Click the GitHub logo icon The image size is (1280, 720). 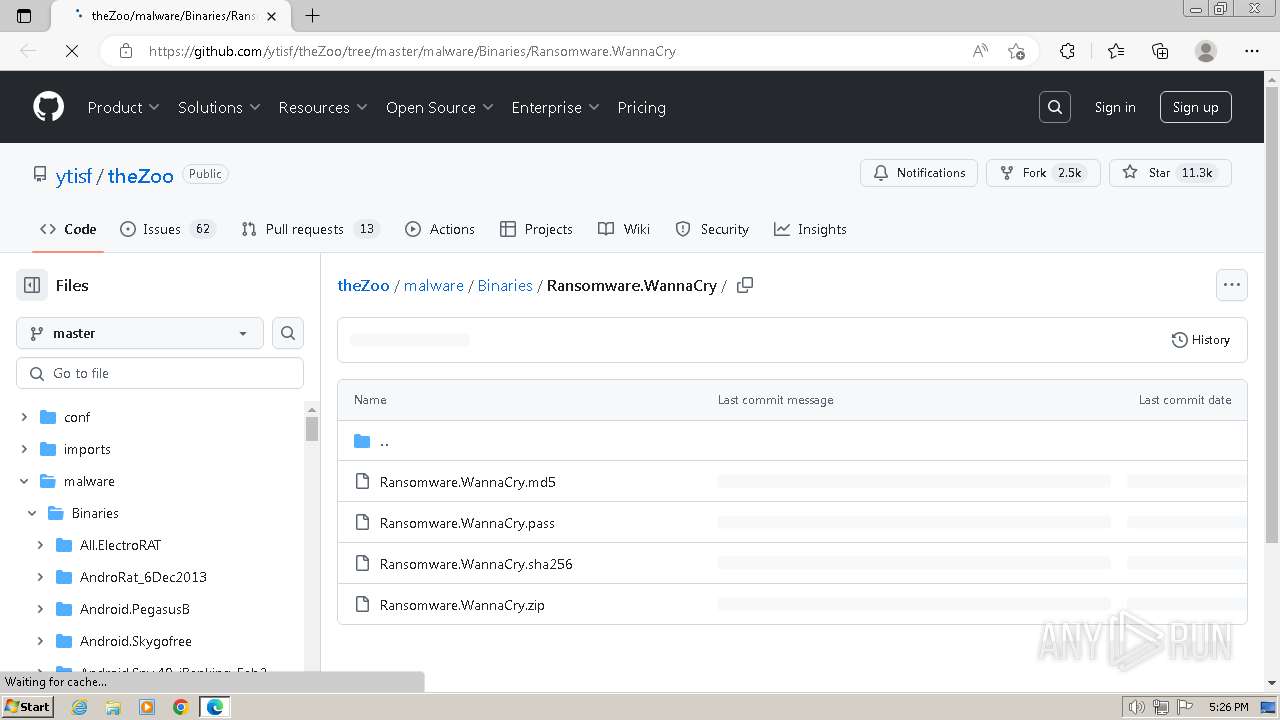tap(48, 107)
